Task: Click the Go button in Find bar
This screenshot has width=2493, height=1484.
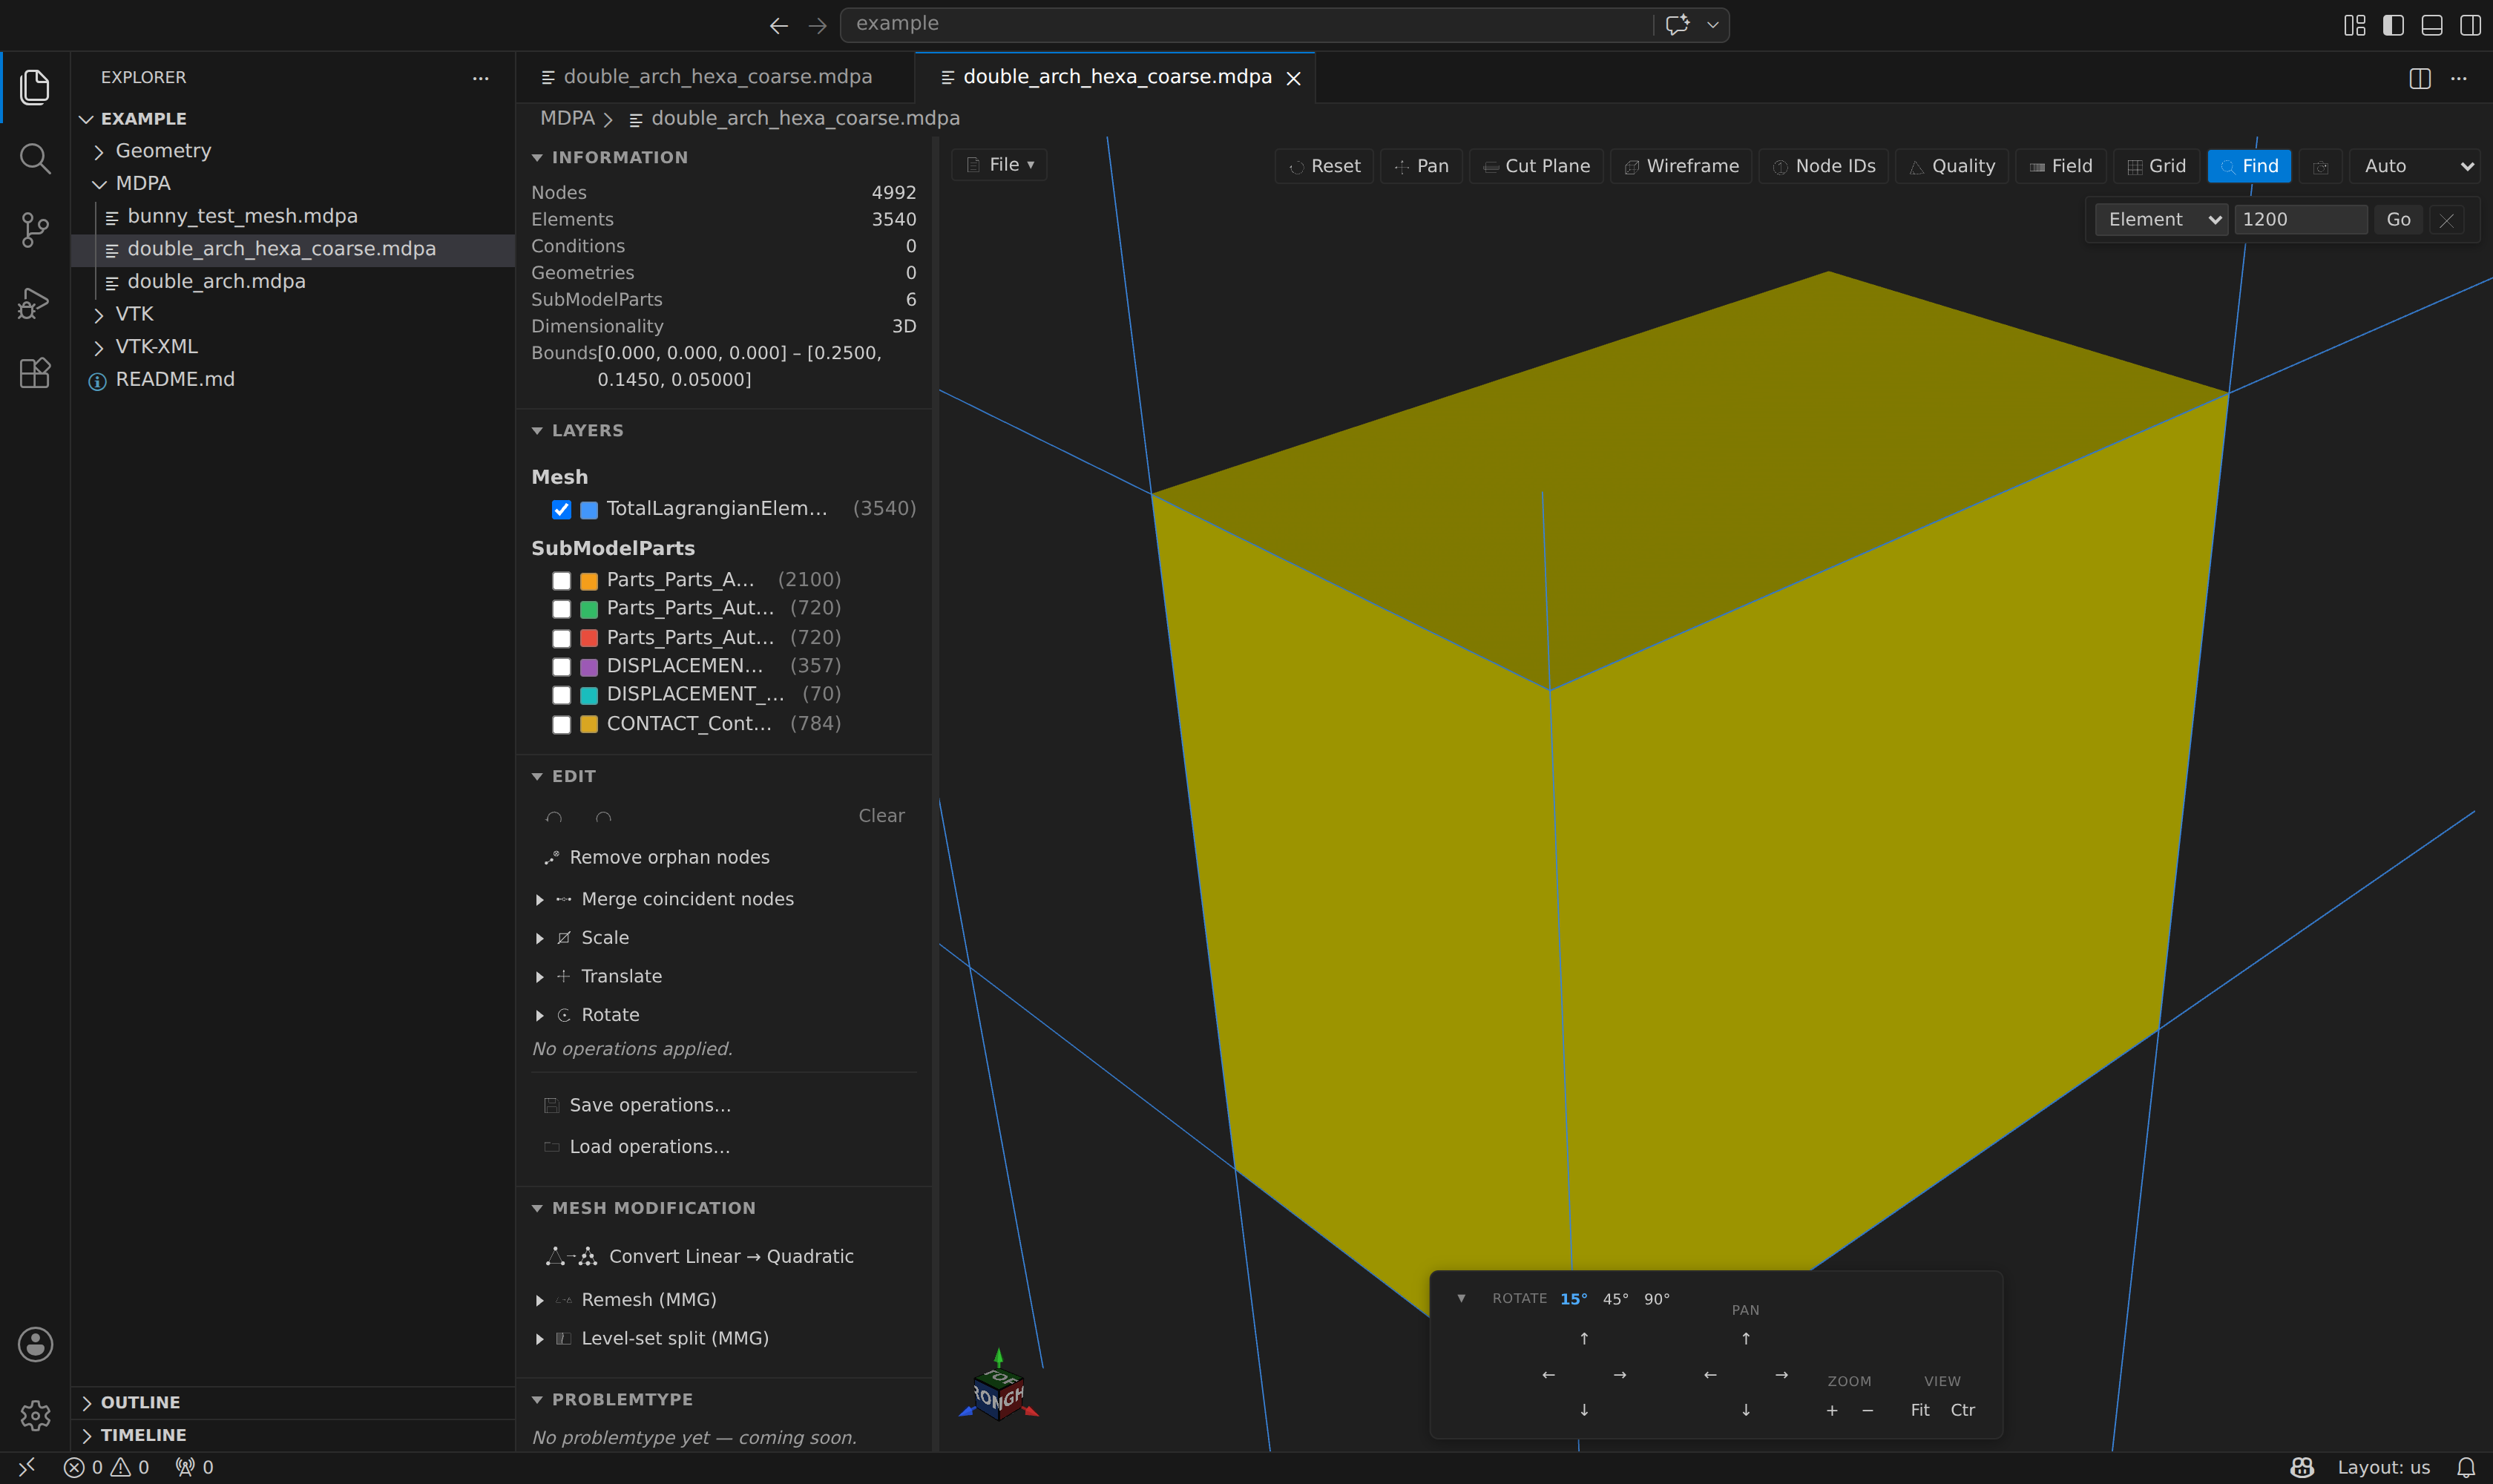Action: 2398,220
